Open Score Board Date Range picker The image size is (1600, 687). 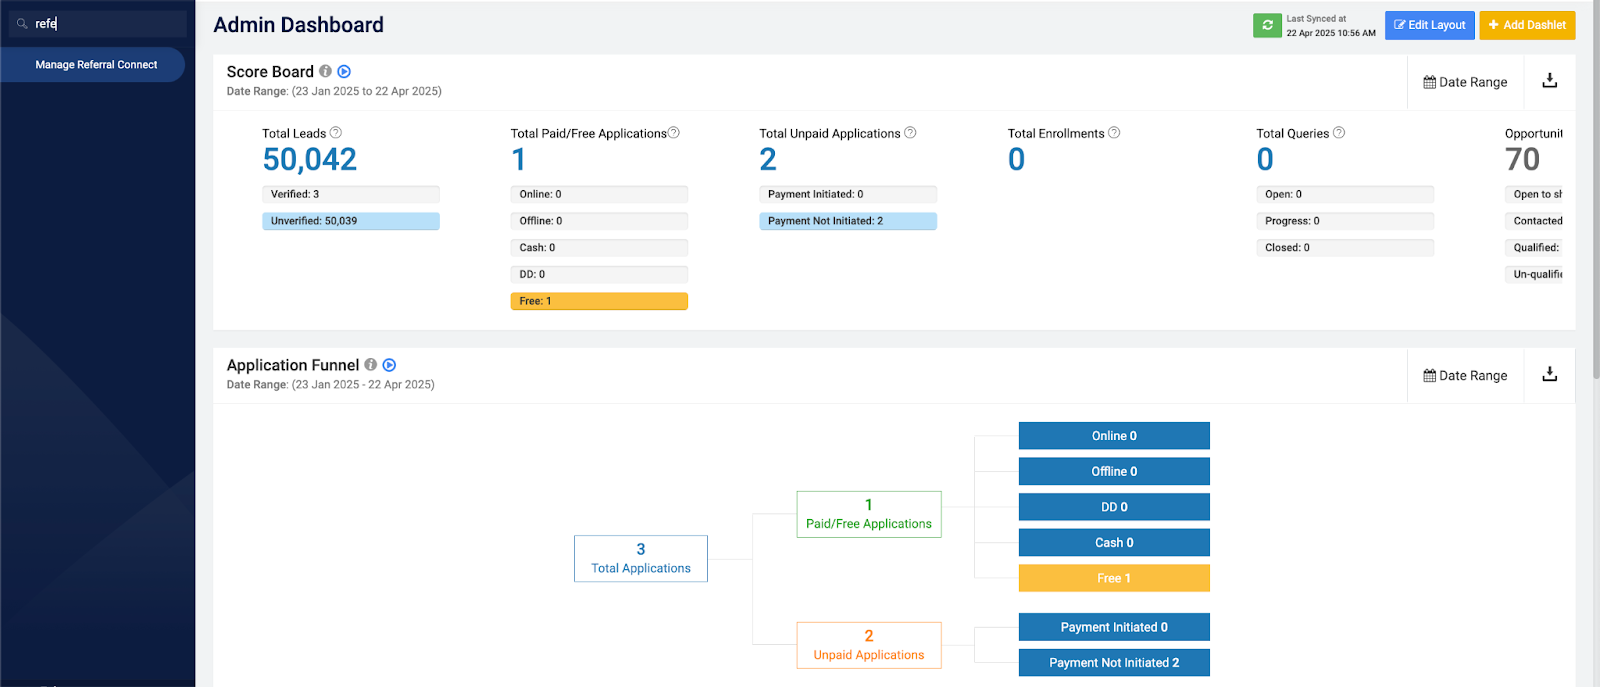[x=1465, y=82]
